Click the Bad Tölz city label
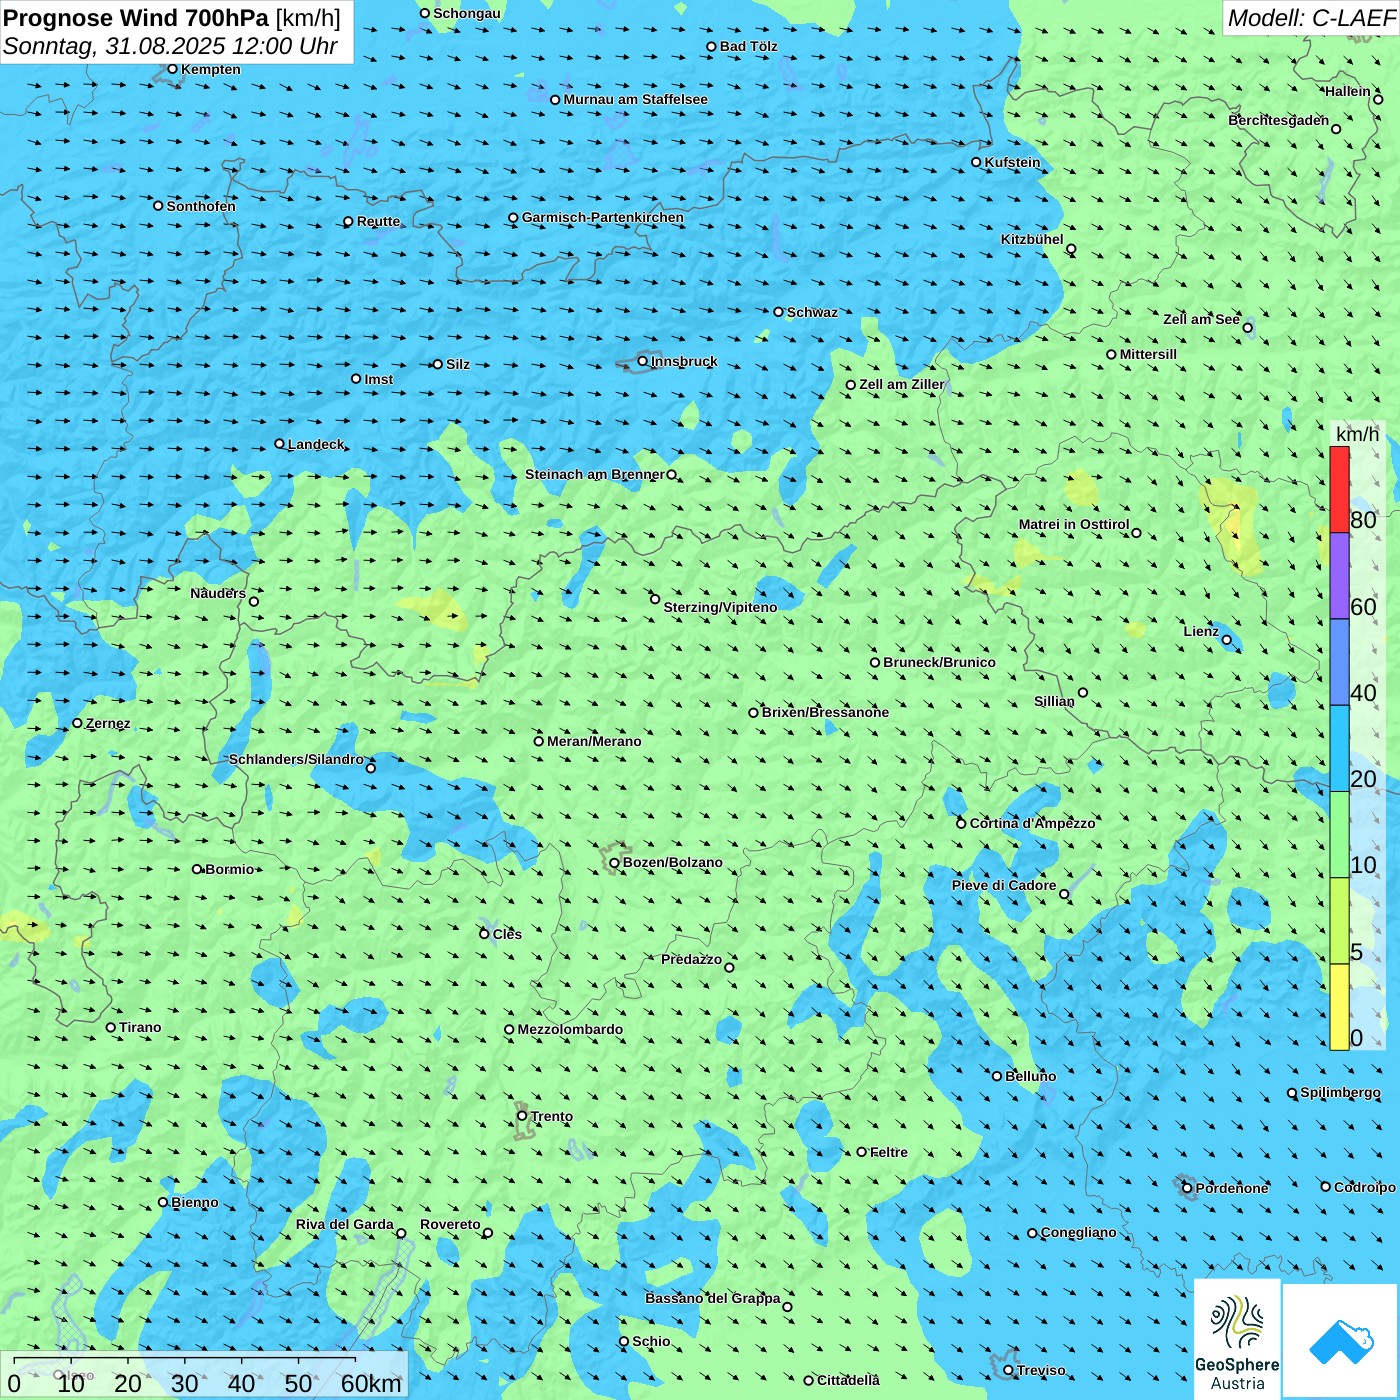This screenshot has height=1400, width=1400. 749,46
